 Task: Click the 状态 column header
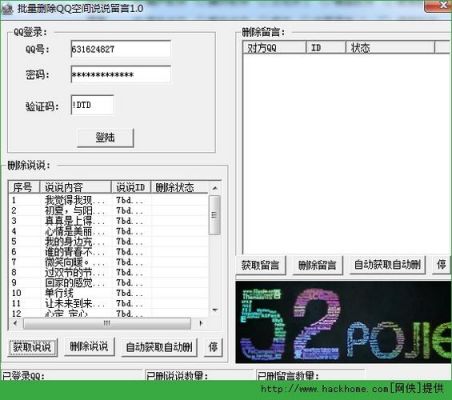pyautogui.click(x=390, y=47)
